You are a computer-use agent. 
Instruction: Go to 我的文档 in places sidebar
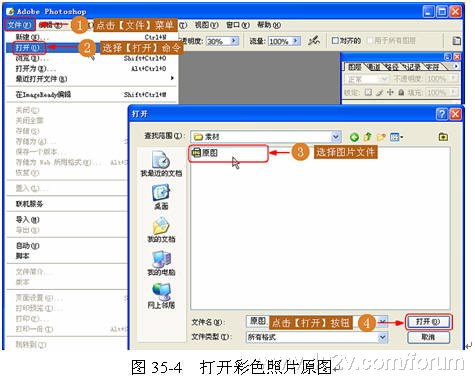161,230
